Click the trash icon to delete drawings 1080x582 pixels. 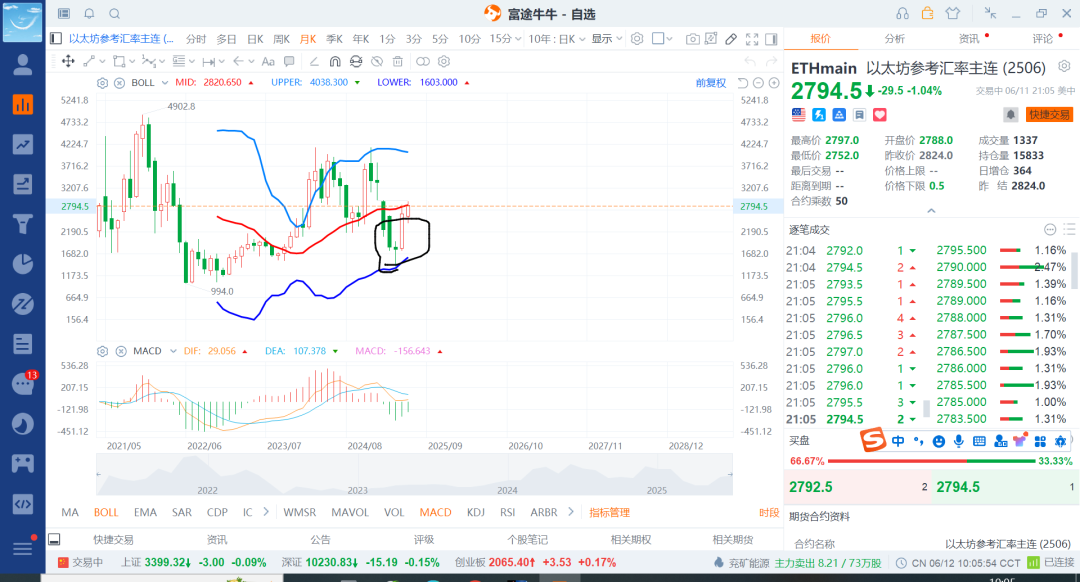(397, 61)
